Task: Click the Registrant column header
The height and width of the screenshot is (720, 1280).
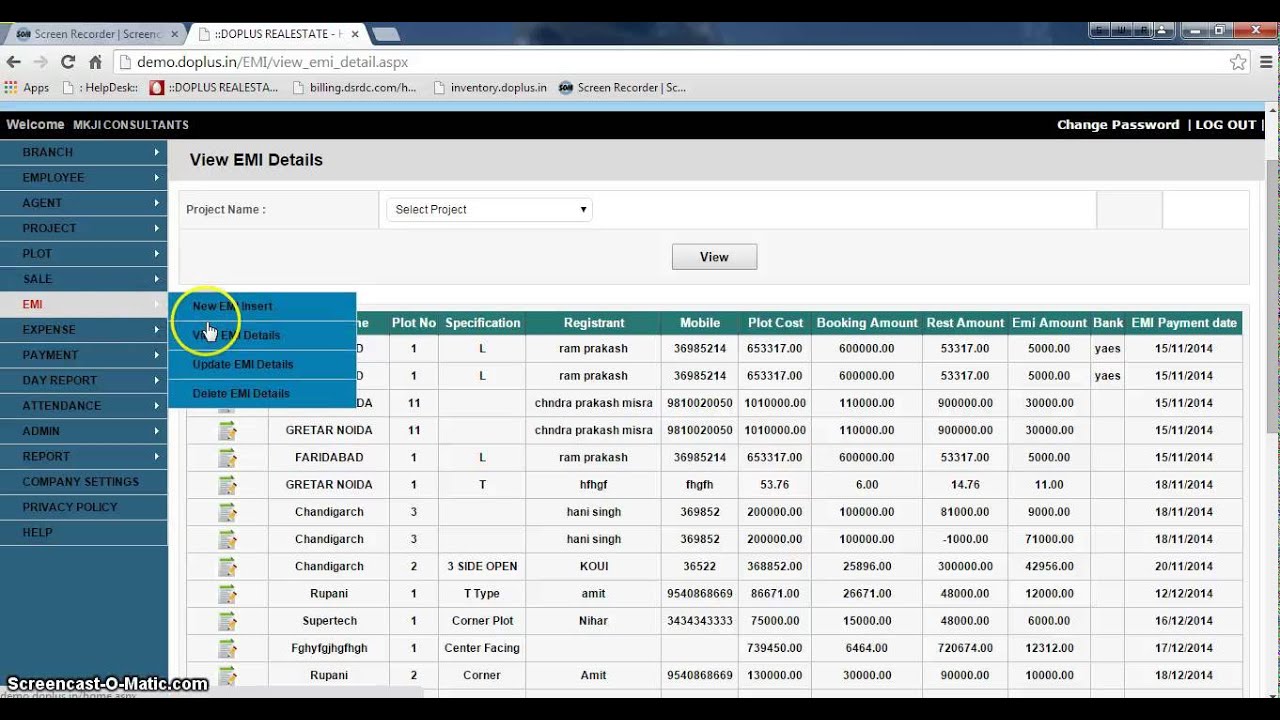Action: coord(593,323)
